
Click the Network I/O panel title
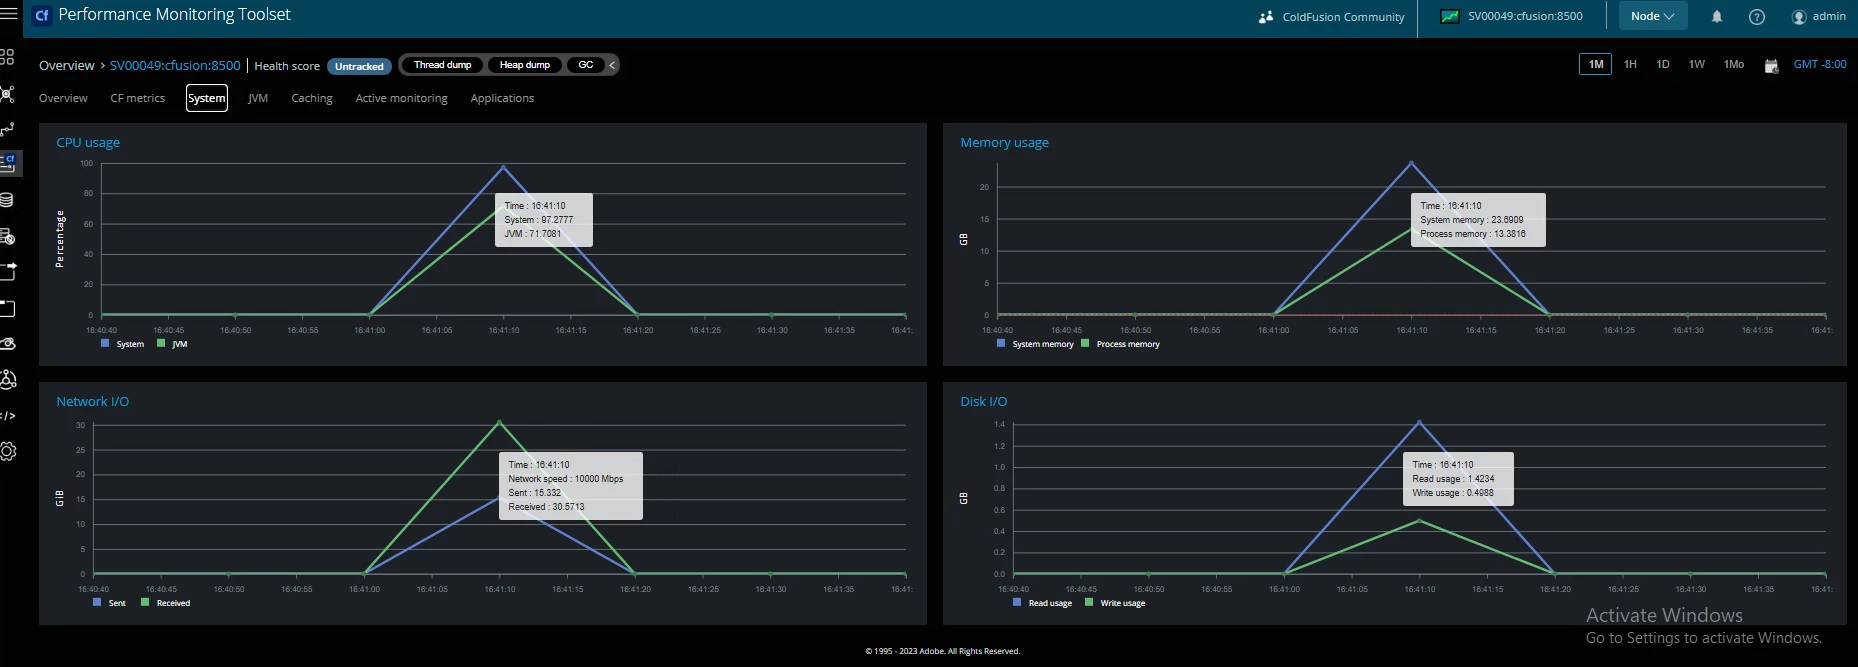click(x=92, y=401)
